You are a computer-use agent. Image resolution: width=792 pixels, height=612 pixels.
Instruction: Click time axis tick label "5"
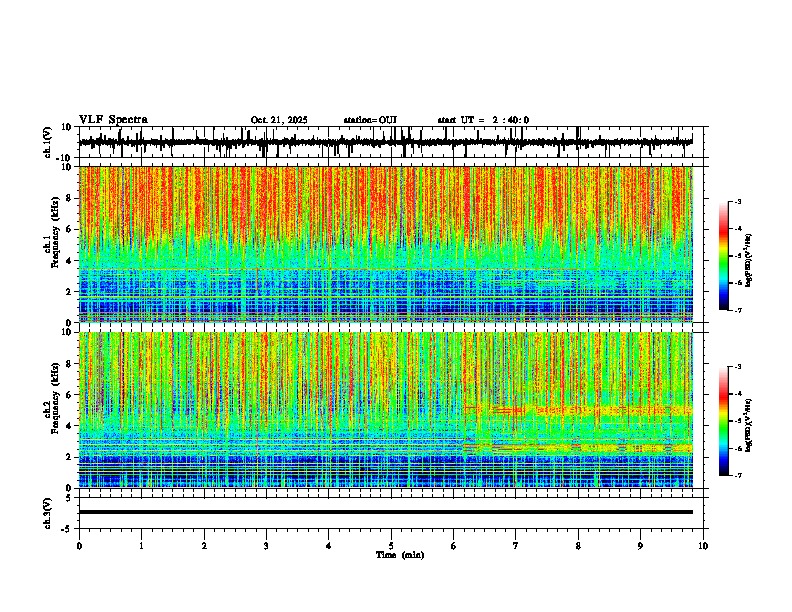[x=391, y=546]
